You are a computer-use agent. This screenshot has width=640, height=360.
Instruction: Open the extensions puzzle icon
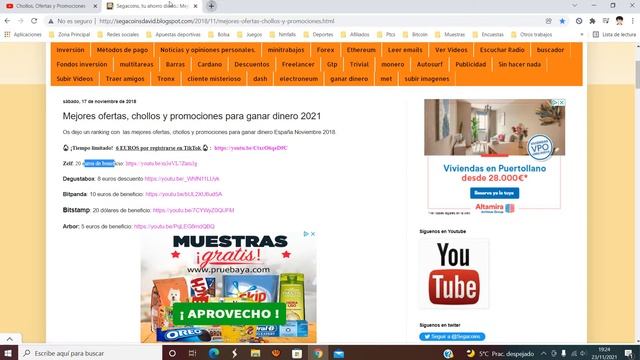coord(592,21)
